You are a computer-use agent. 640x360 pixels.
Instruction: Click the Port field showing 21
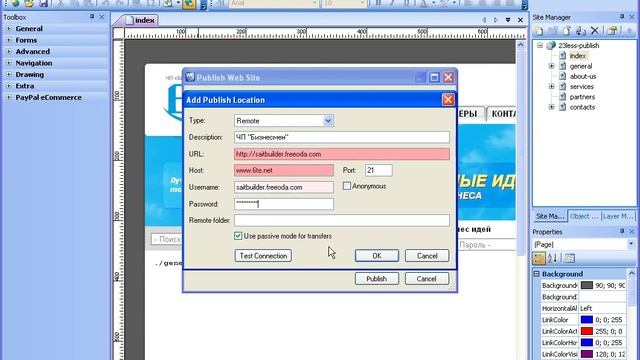coord(378,170)
